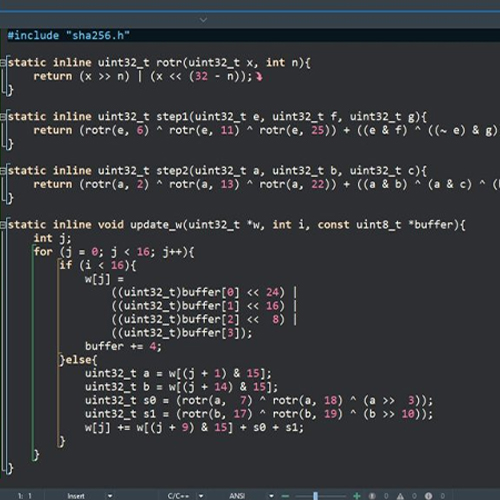500x500 pixels.
Task: Click the "uint32_t s0" rotr line
Action: 259,400
